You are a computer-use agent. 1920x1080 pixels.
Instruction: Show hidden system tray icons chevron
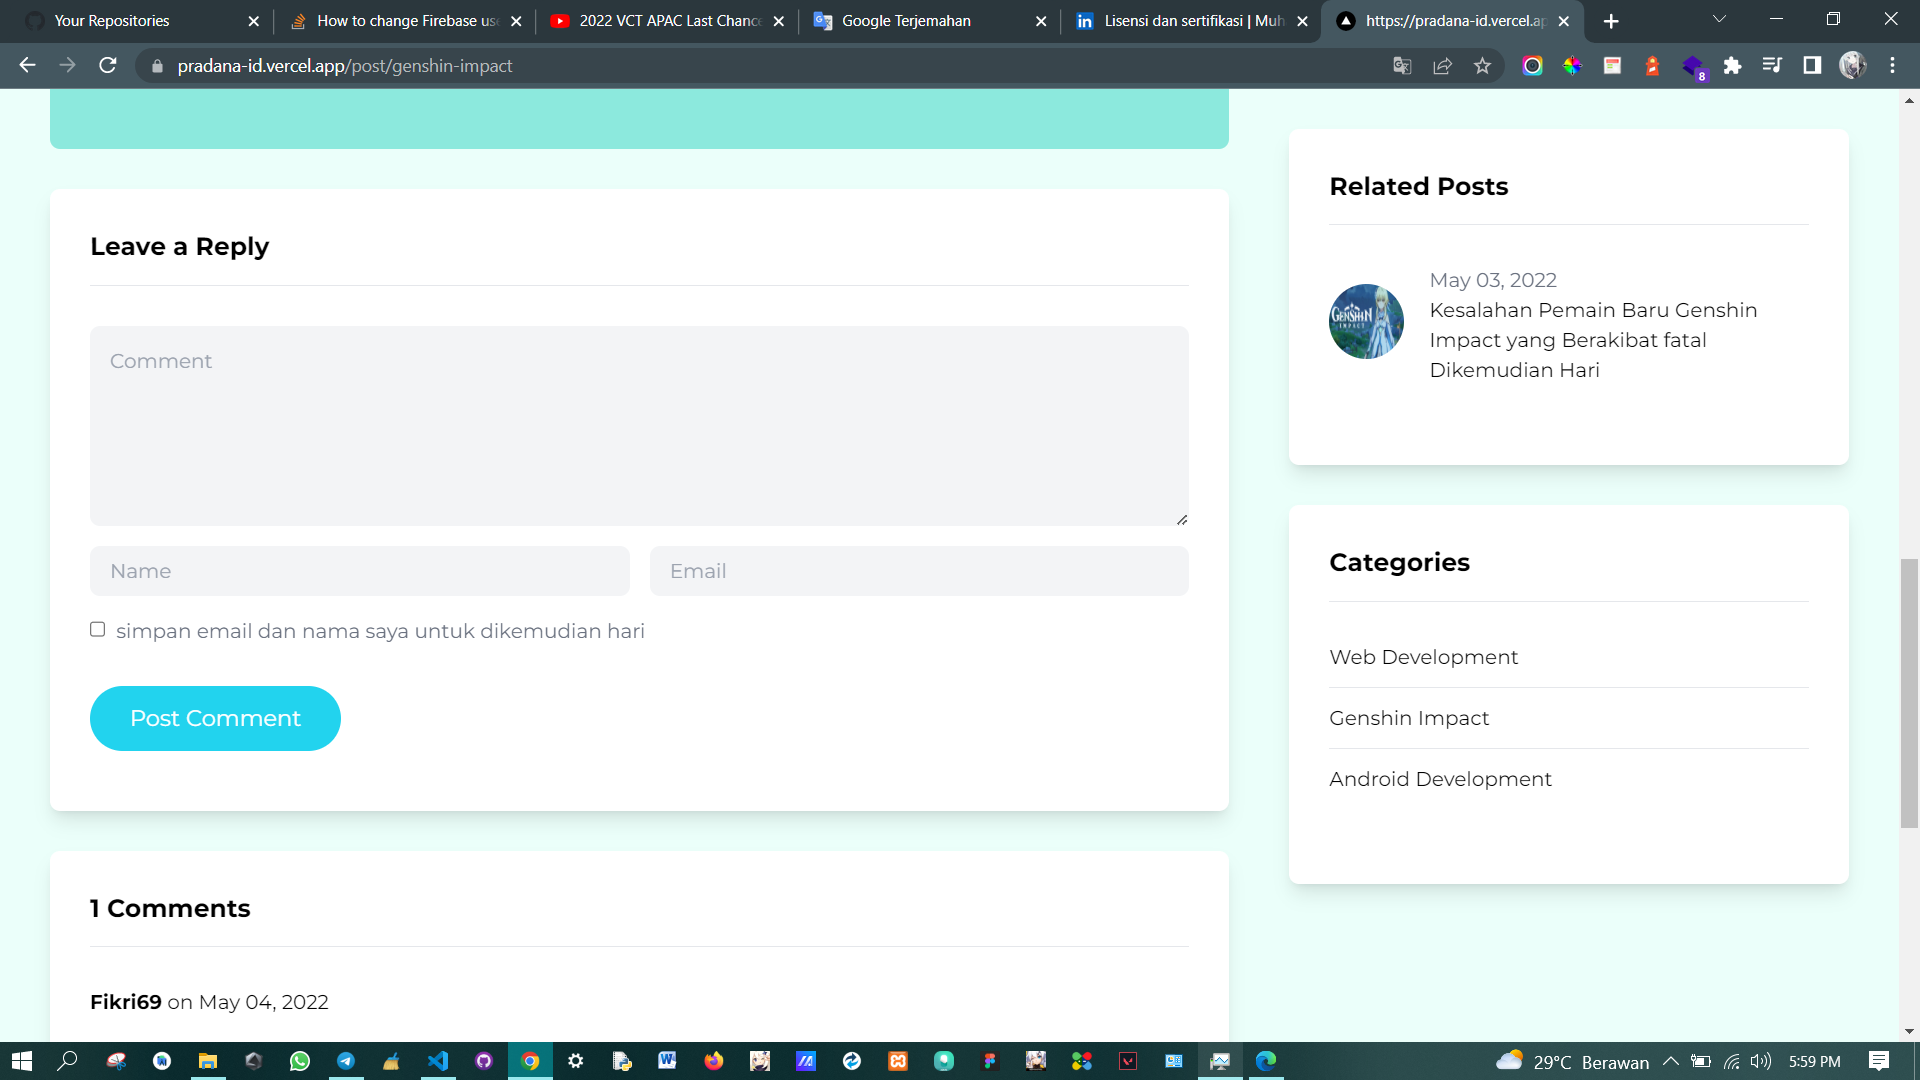(x=1670, y=1061)
